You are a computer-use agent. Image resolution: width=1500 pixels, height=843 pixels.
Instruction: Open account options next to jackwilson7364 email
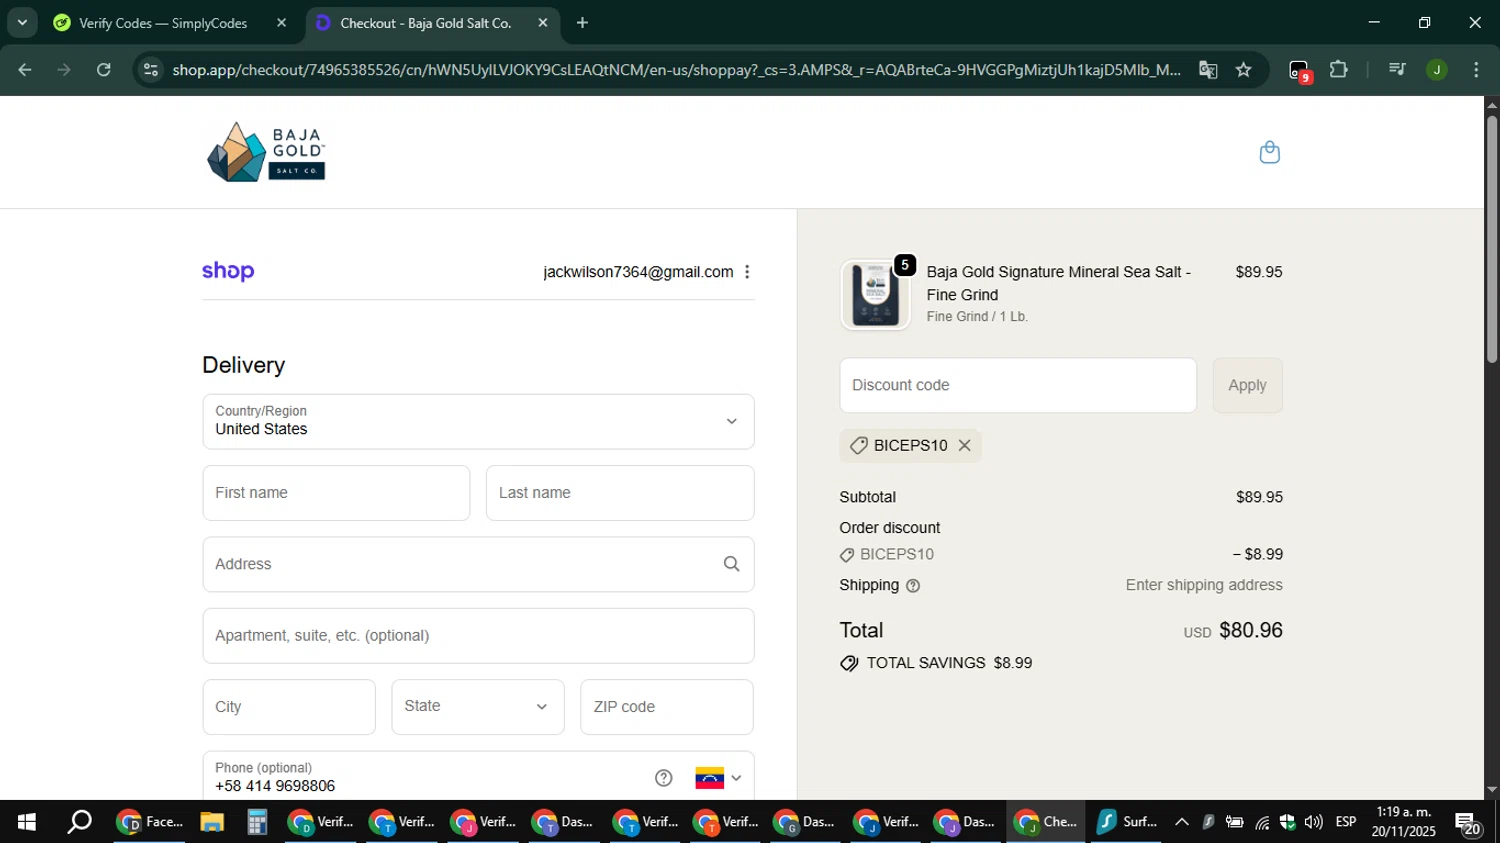coord(747,272)
